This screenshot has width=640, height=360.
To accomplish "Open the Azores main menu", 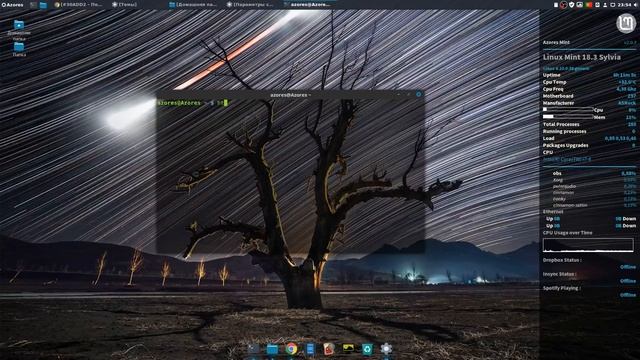I will tap(12, 5).
